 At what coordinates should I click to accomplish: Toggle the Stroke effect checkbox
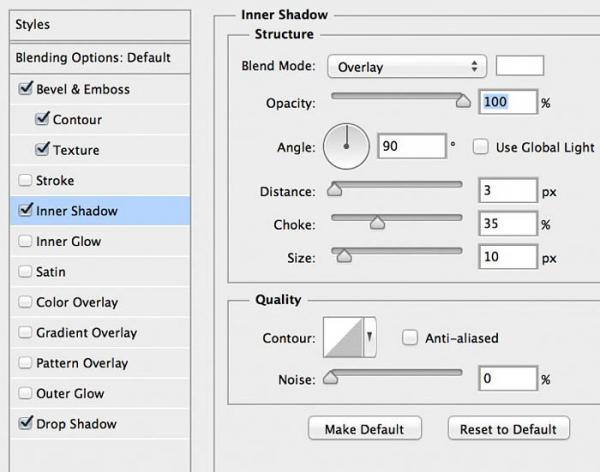tap(26, 181)
